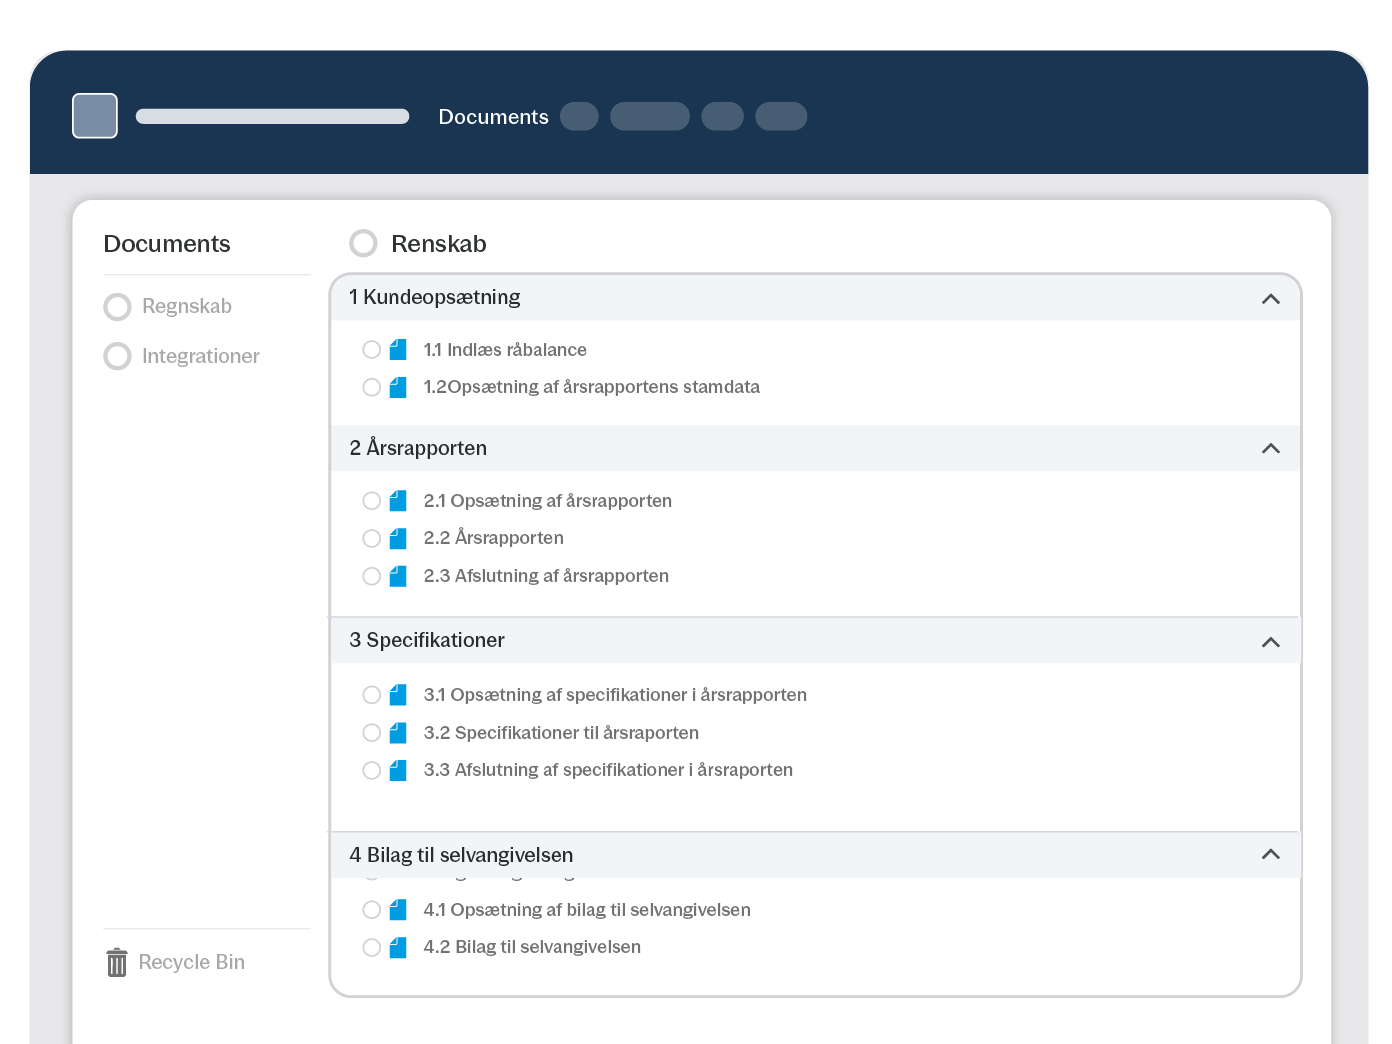Click document icon for 2.3 Afslutning af årsrapporten
This screenshot has width=1392, height=1044.
pyautogui.click(x=398, y=576)
